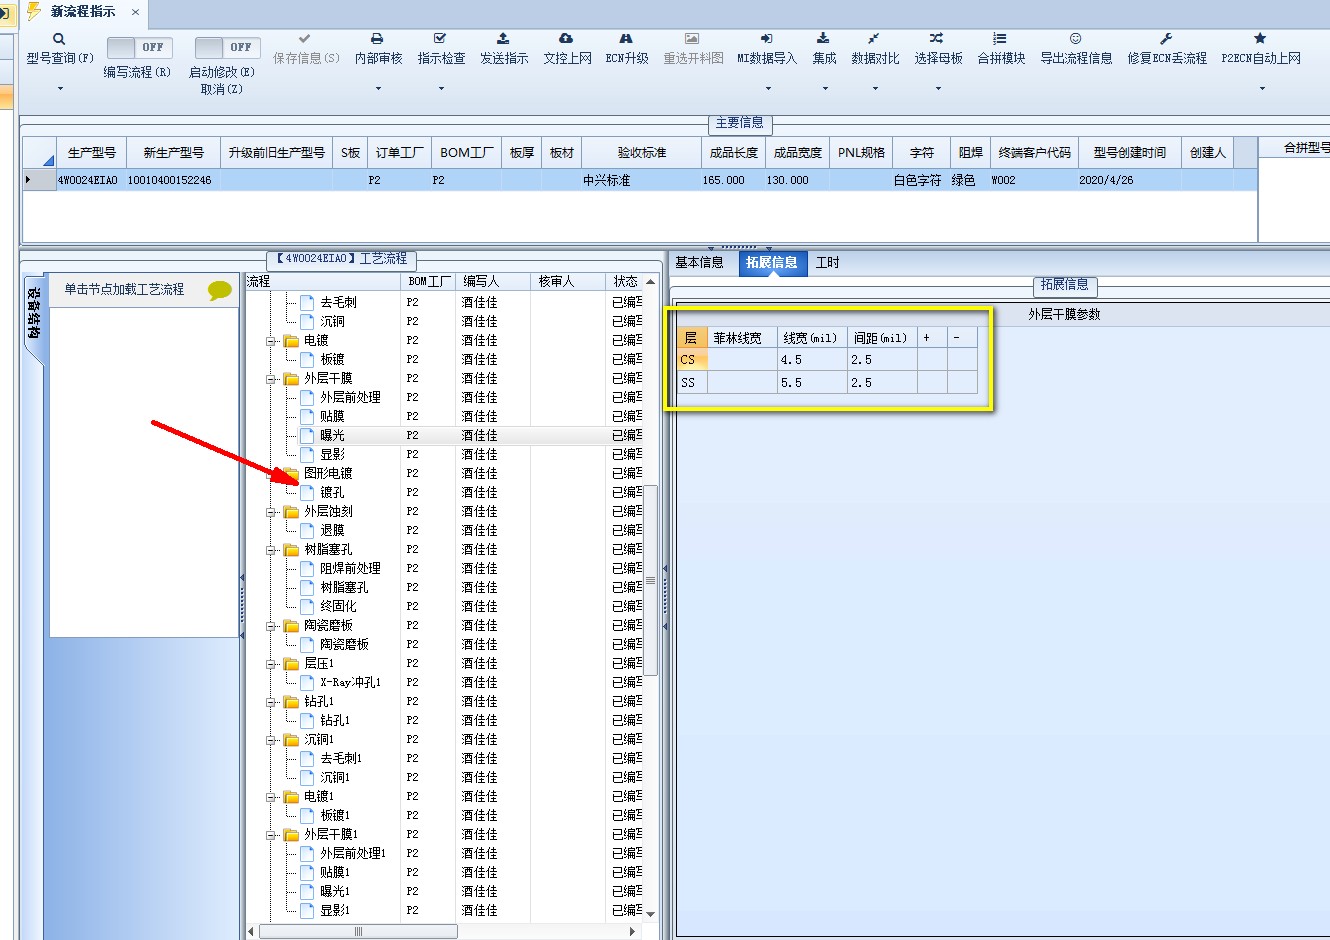Collapse the 层压1 folder node
Screen dimensions: 1330x940
(x=271, y=664)
